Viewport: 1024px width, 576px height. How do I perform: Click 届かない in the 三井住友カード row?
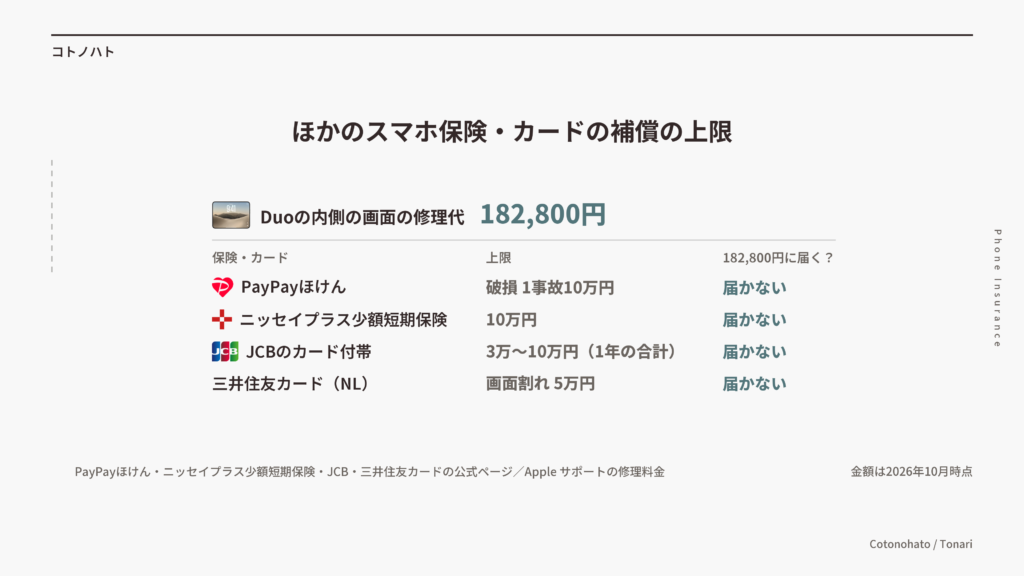(754, 383)
